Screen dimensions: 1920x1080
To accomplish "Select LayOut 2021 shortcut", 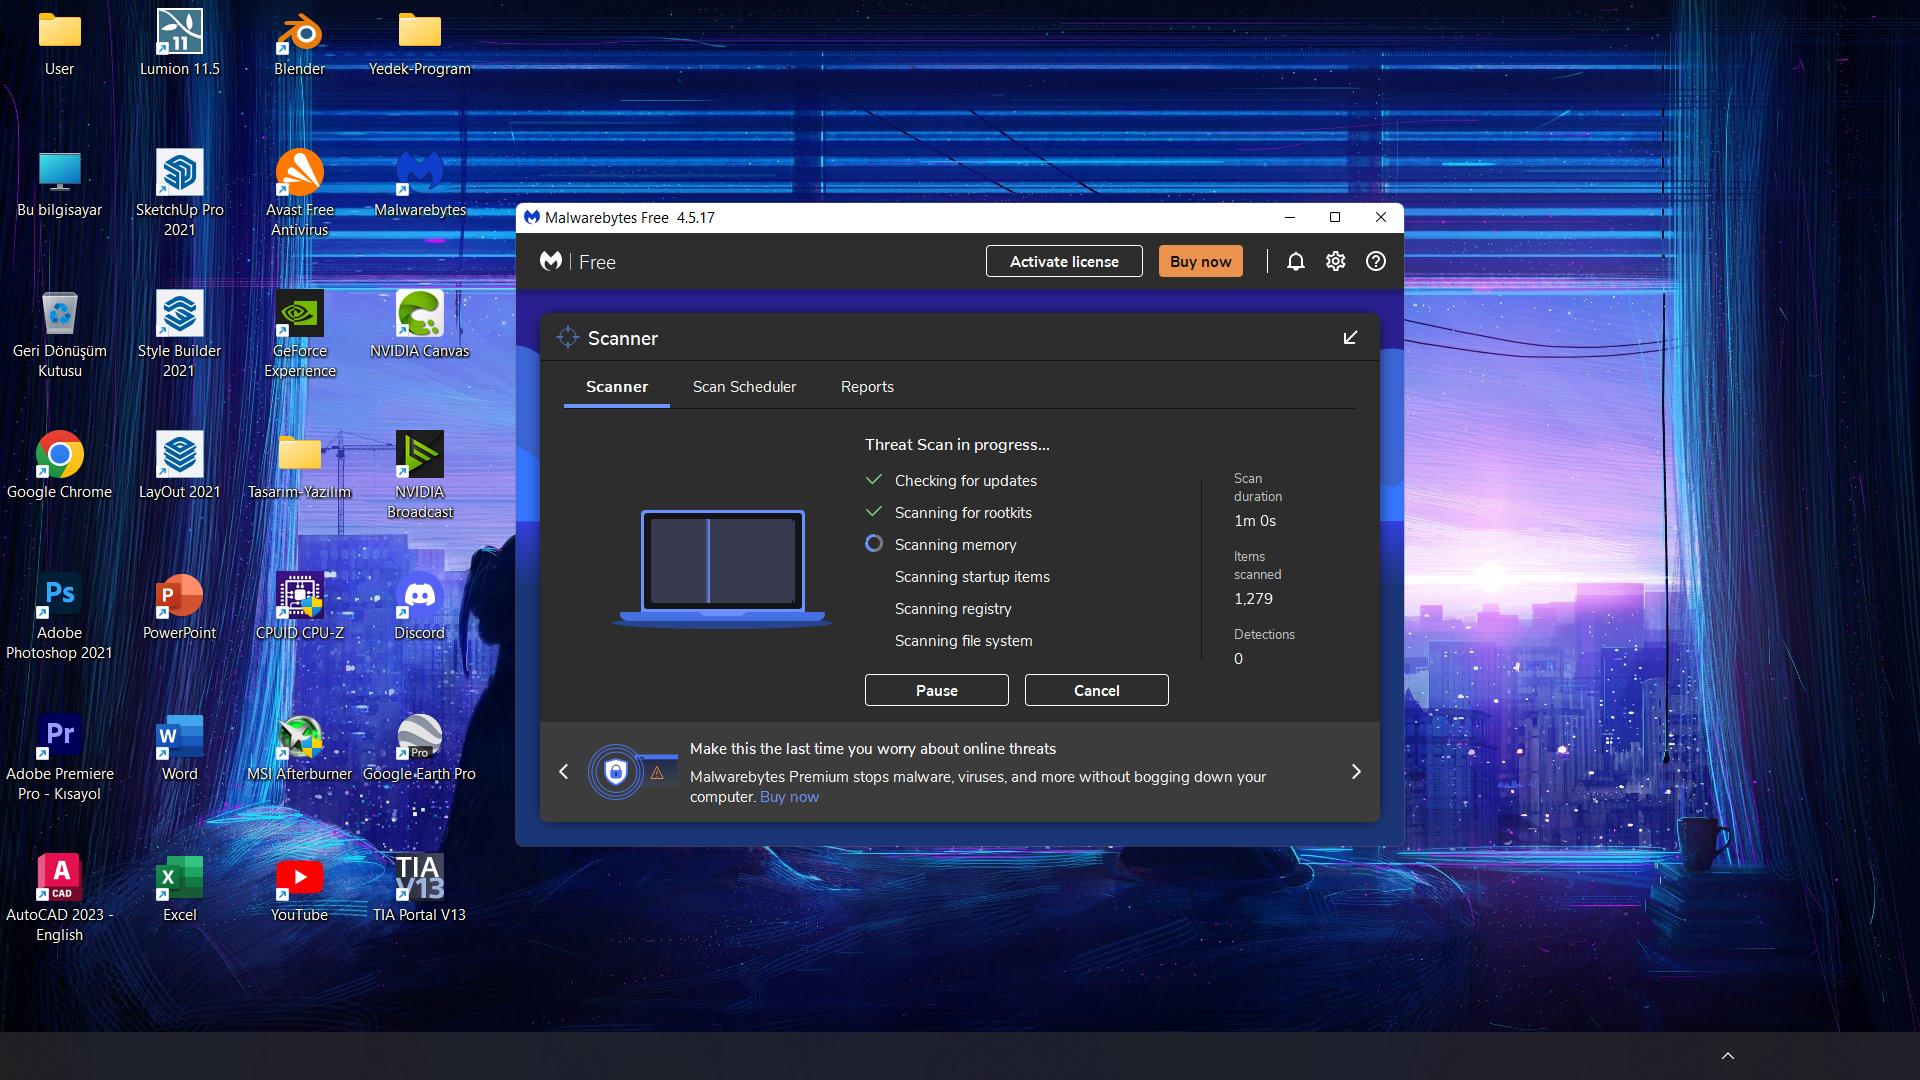I will pos(180,467).
